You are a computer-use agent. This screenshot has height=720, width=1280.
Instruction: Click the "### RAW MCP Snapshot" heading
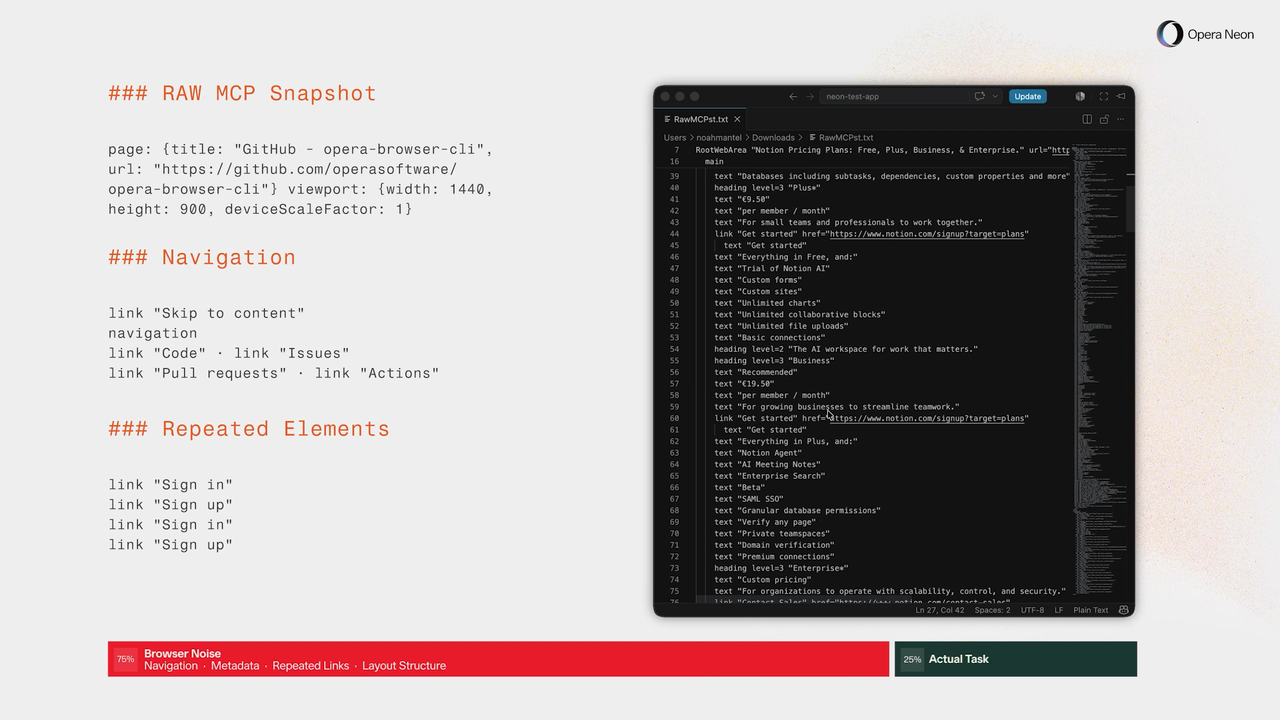[x=242, y=93]
